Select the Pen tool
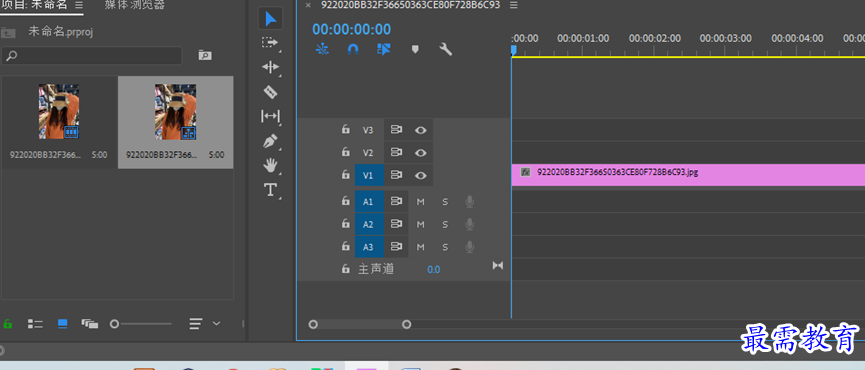The width and height of the screenshot is (865, 370). (x=270, y=141)
